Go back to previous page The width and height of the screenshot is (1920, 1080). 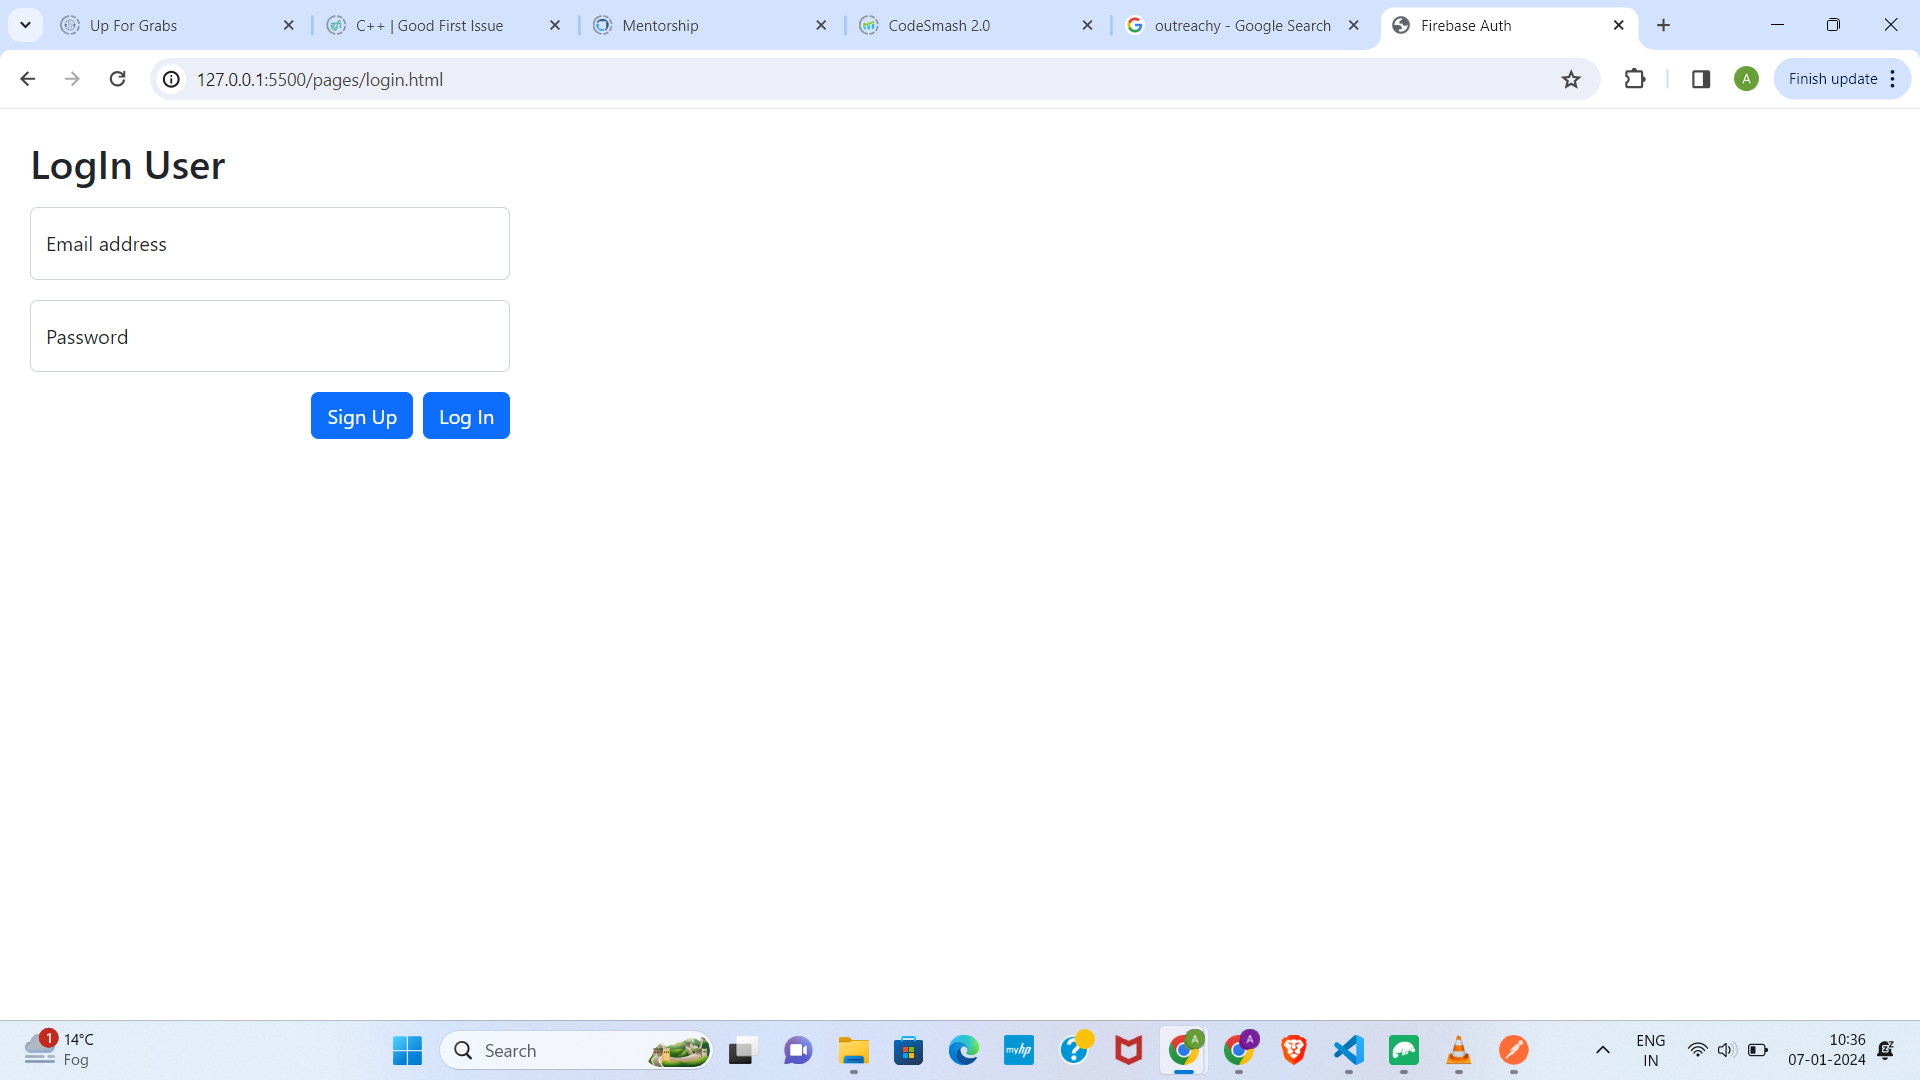click(x=28, y=79)
